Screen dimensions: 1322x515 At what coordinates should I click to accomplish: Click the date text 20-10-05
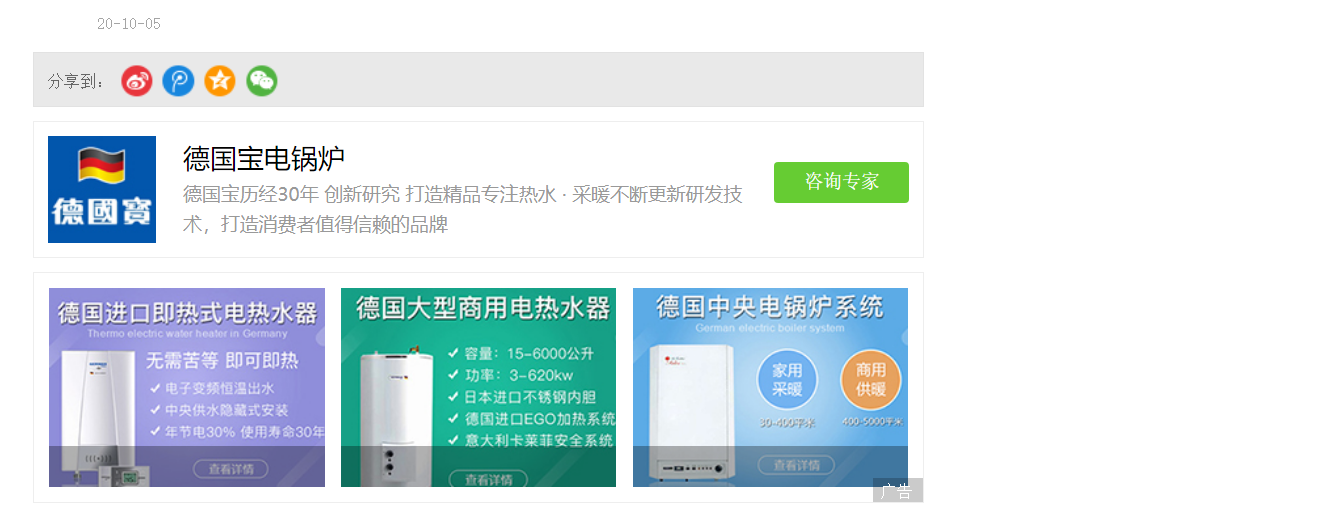pos(129,24)
